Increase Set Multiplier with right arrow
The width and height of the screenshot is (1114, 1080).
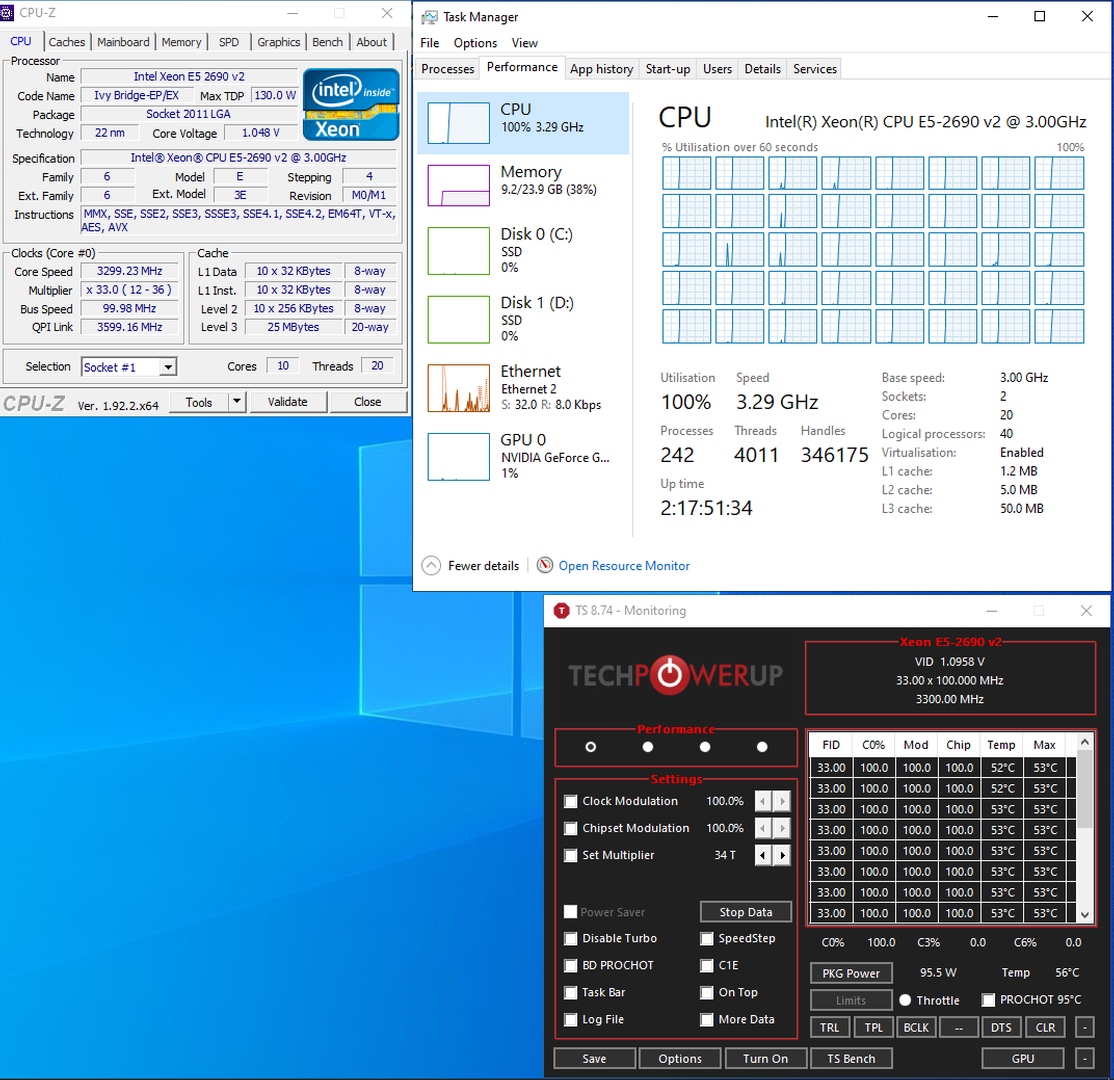tap(782, 855)
